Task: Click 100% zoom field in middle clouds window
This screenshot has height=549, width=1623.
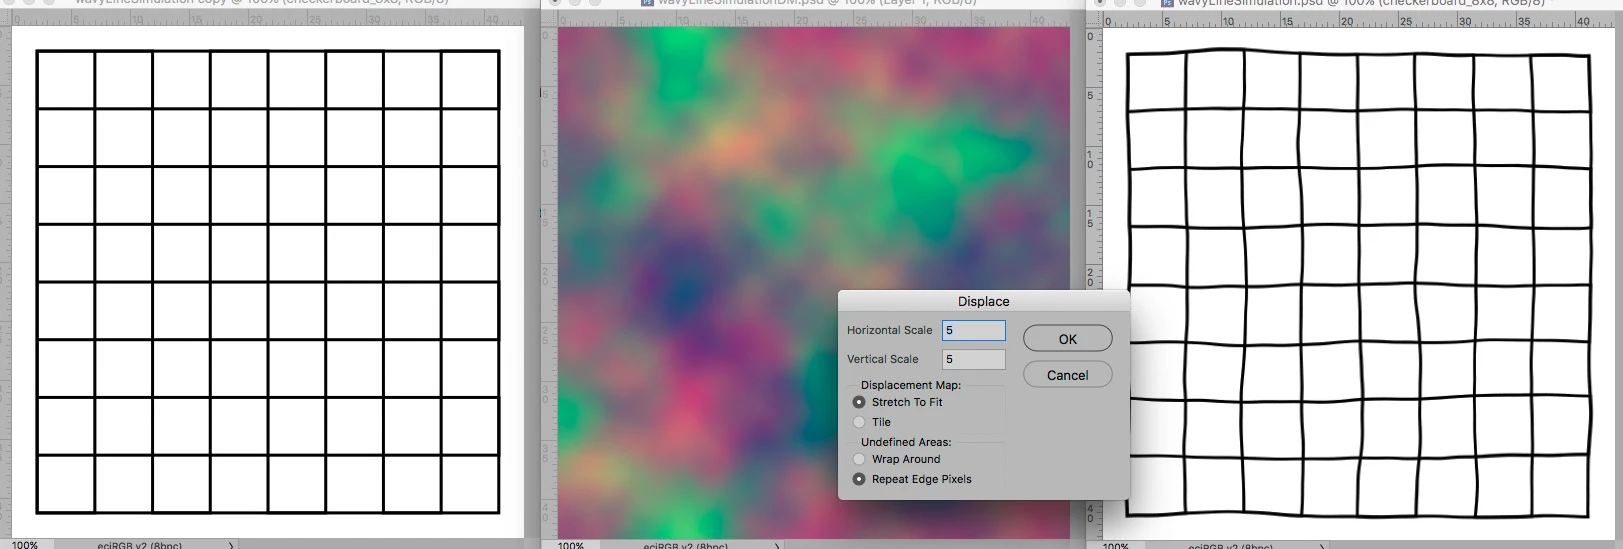Action: [x=571, y=545]
